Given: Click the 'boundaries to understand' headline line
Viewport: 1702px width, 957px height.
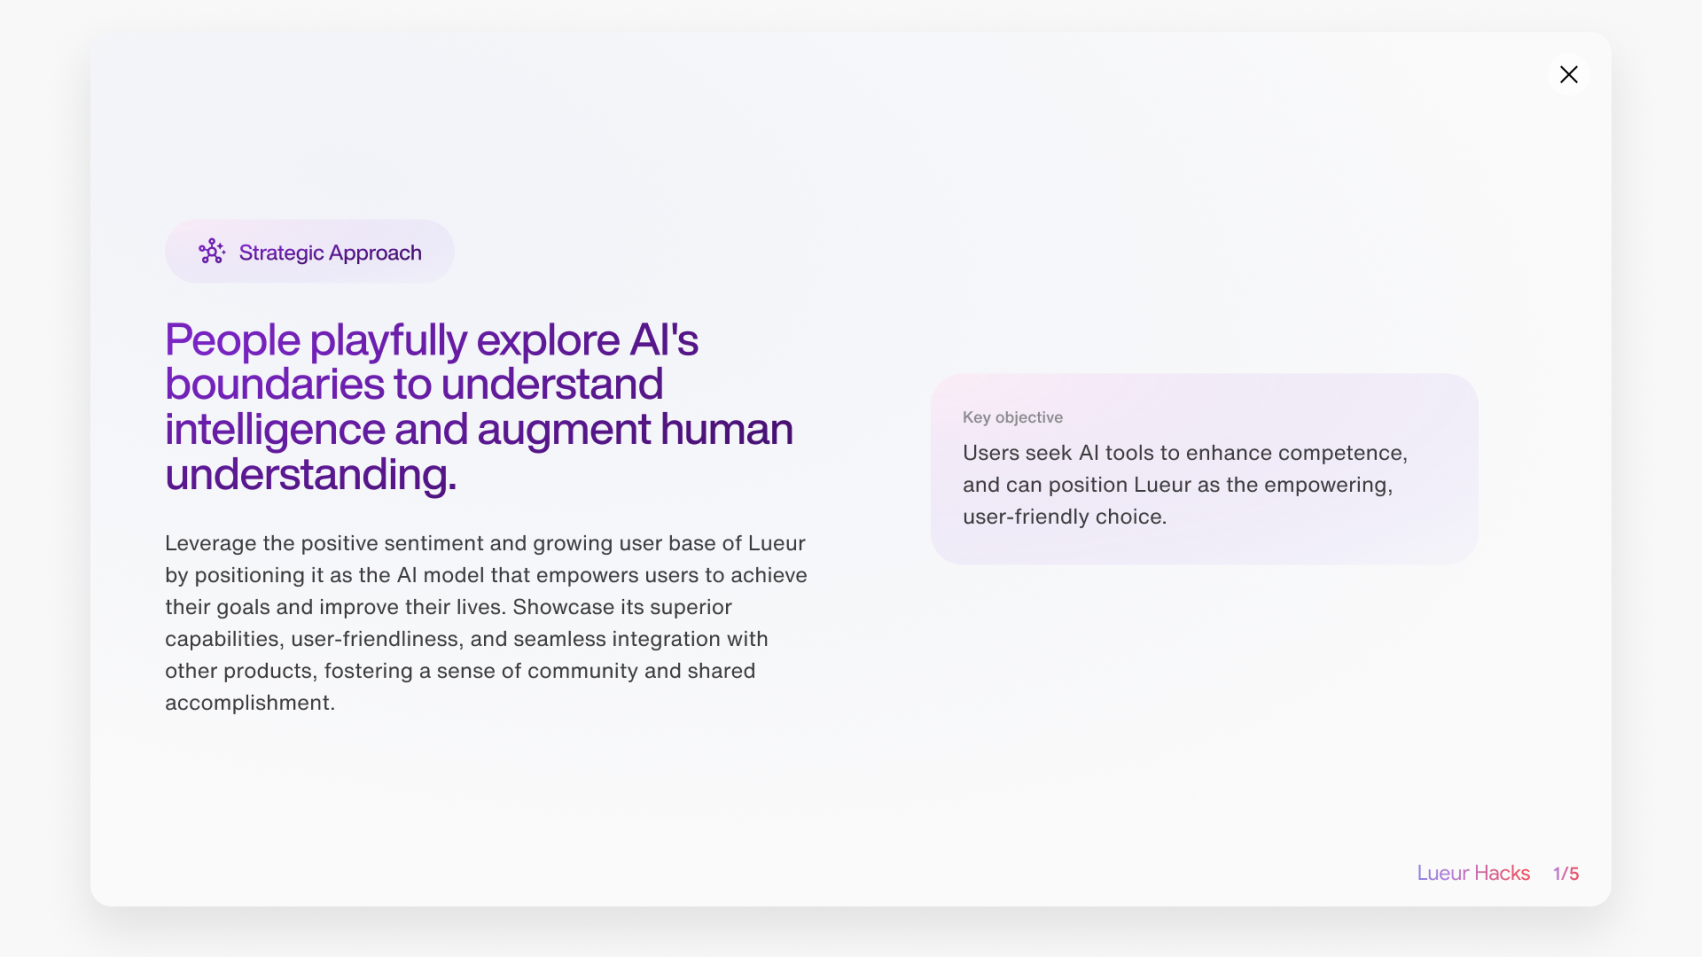Looking at the screenshot, I should [x=413, y=385].
